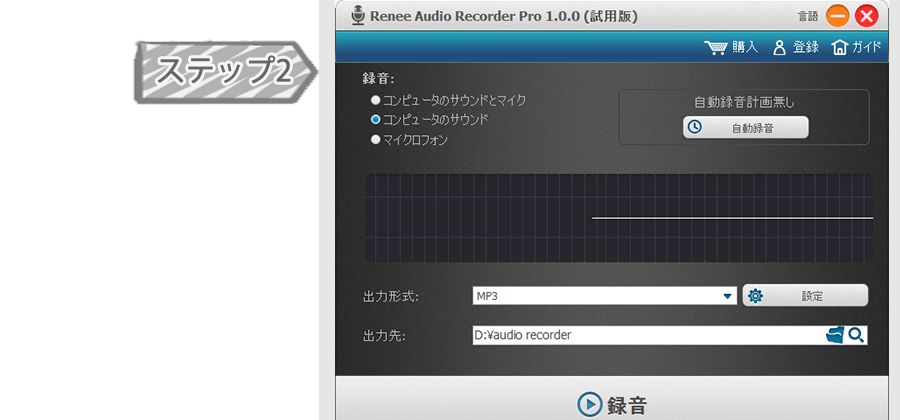Click the audio waveform display area
The width and height of the screenshot is (900, 420).
(619, 218)
